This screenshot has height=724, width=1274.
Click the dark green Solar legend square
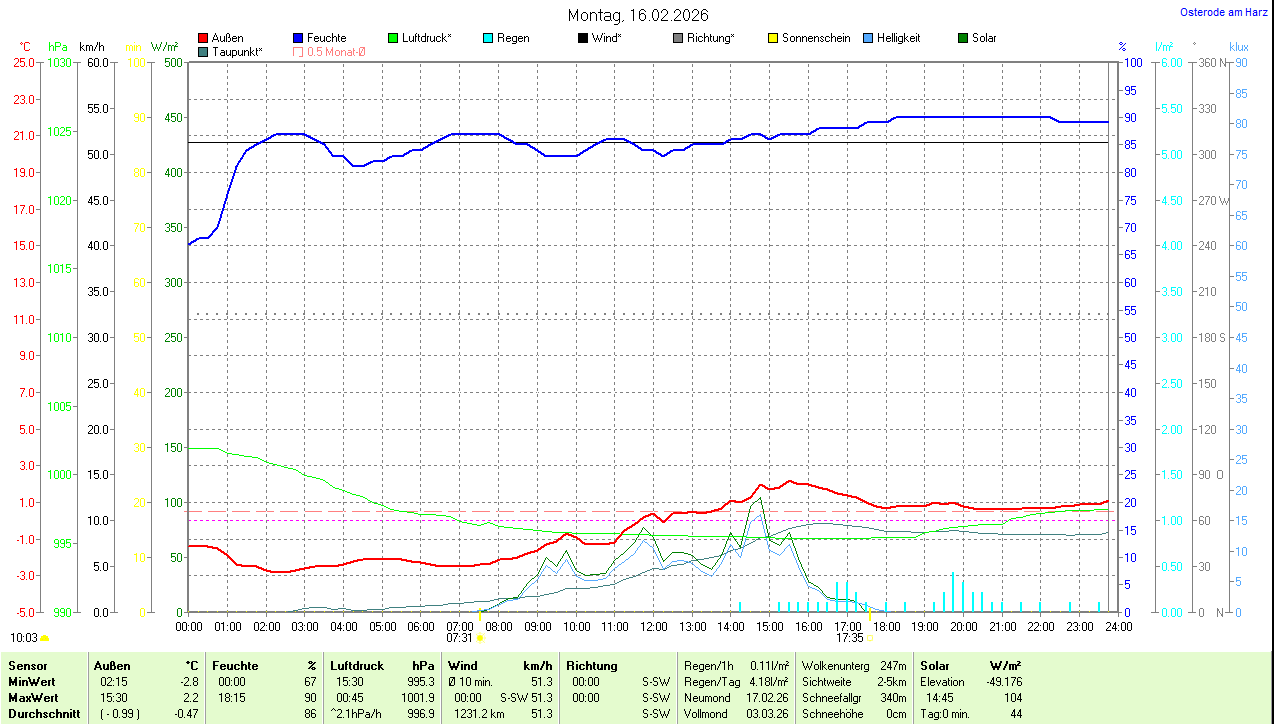(x=963, y=38)
